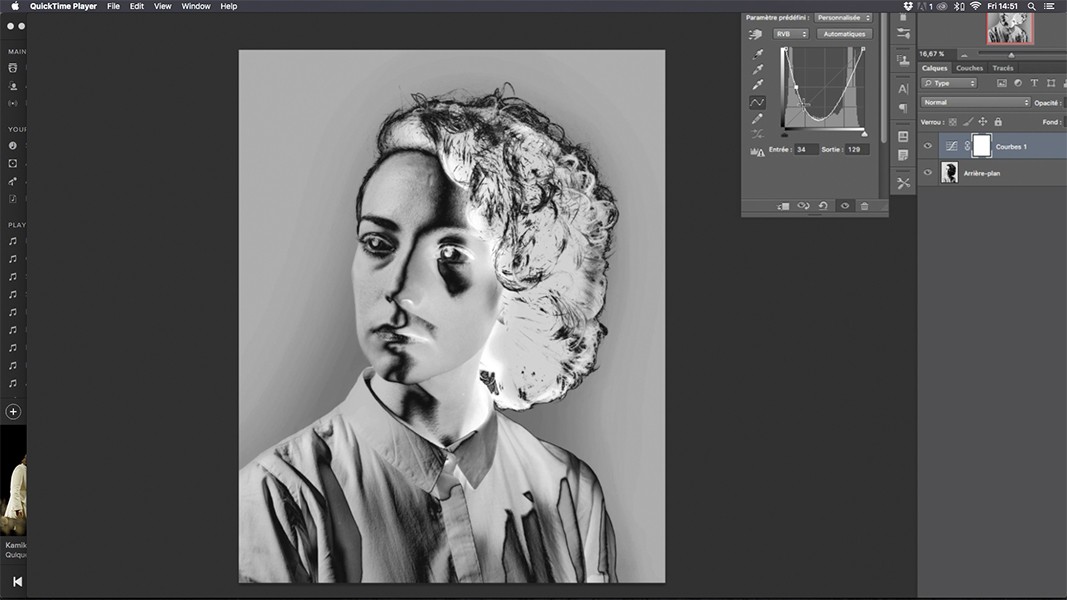Image resolution: width=1067 pixels, height=600 pixels.
Task: Click the add plus button in the left sidebar
Action: point(13,412)
